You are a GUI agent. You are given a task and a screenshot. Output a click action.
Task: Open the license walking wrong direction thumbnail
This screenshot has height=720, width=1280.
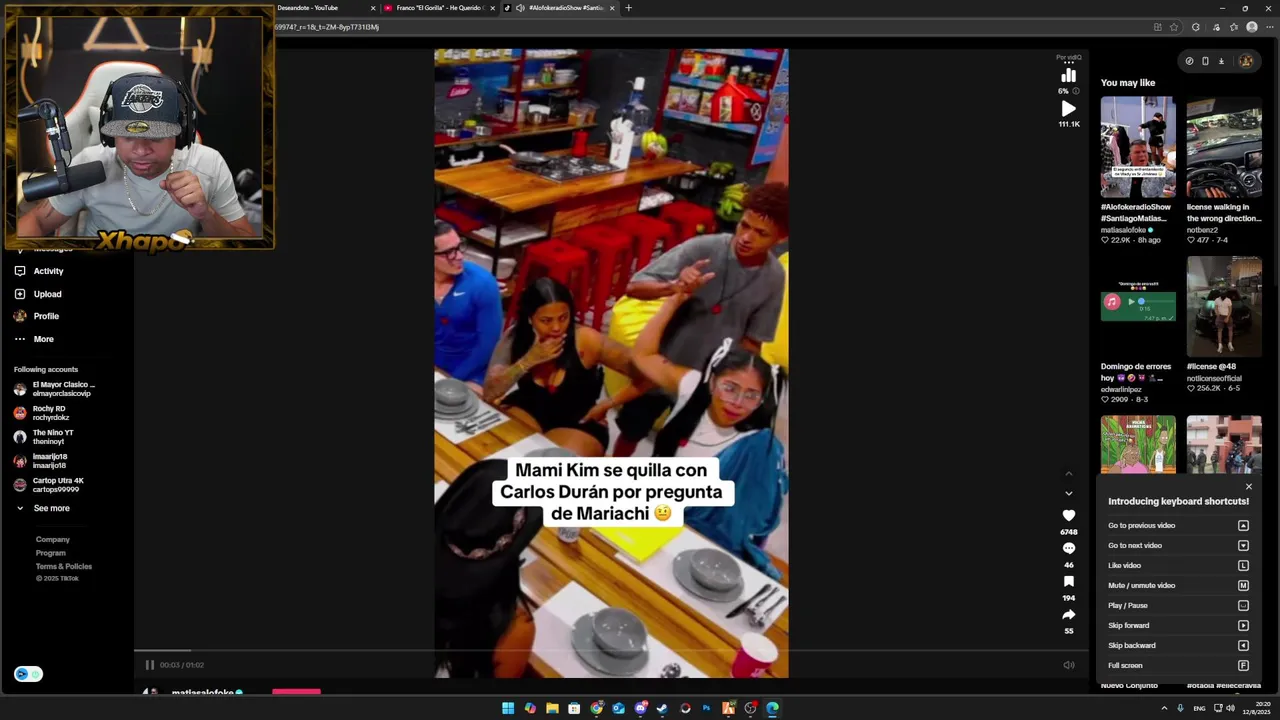click(1224, 147)
